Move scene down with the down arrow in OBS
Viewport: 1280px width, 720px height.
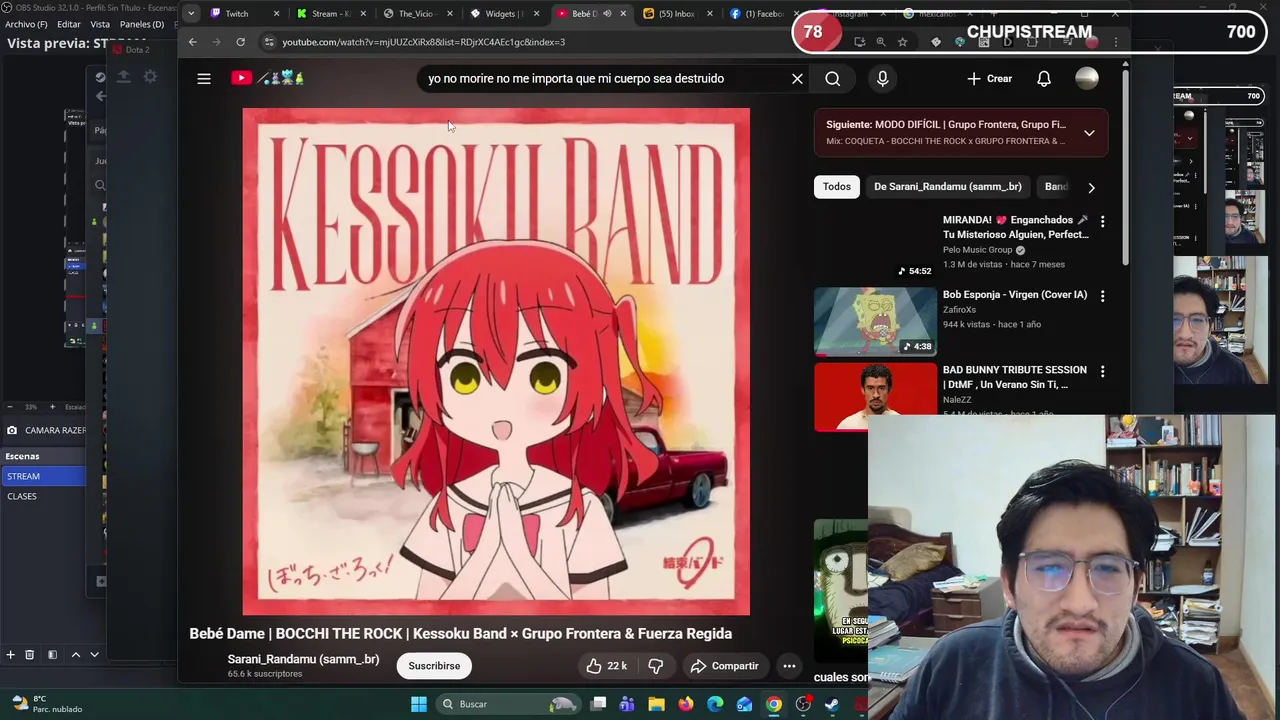coord(94,655)
